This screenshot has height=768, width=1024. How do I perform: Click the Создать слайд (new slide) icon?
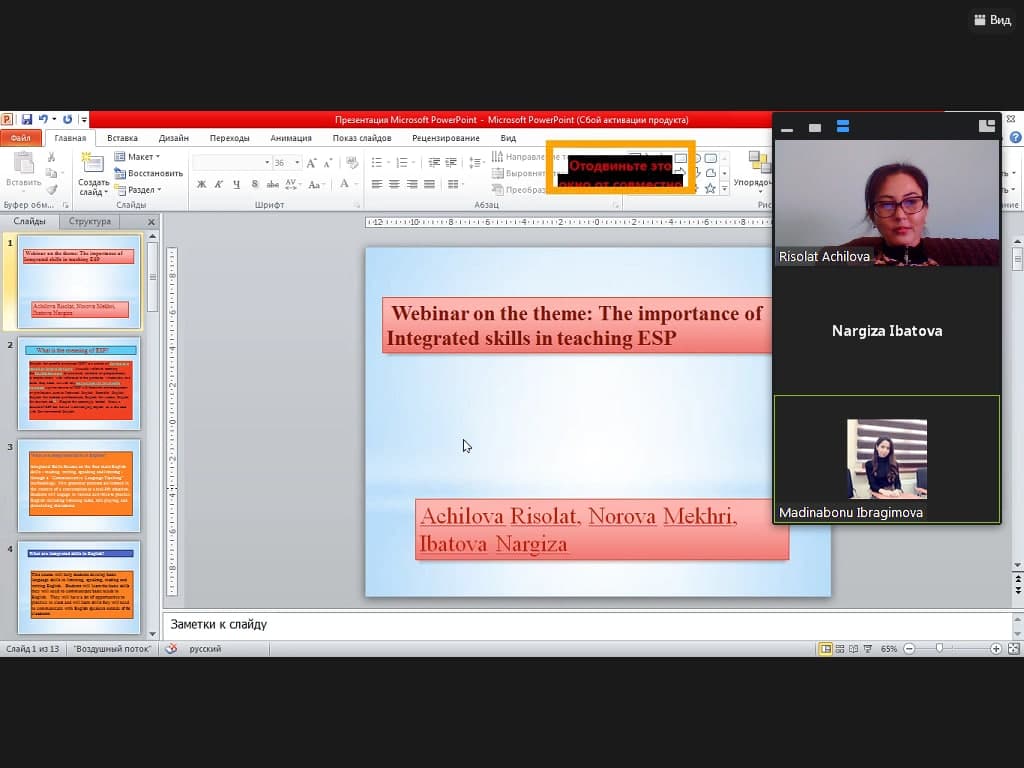[x=93, y=163]
